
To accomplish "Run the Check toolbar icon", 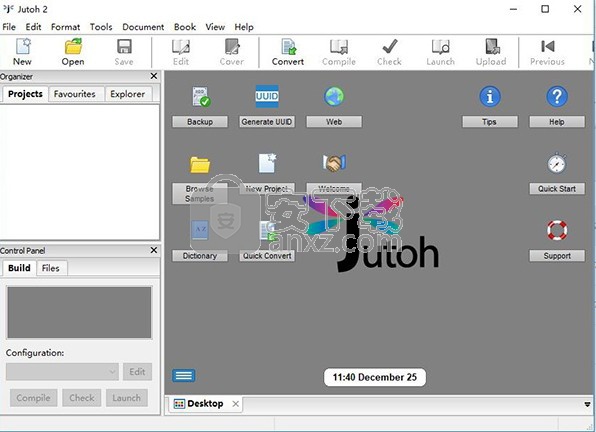I will point(390,47).
